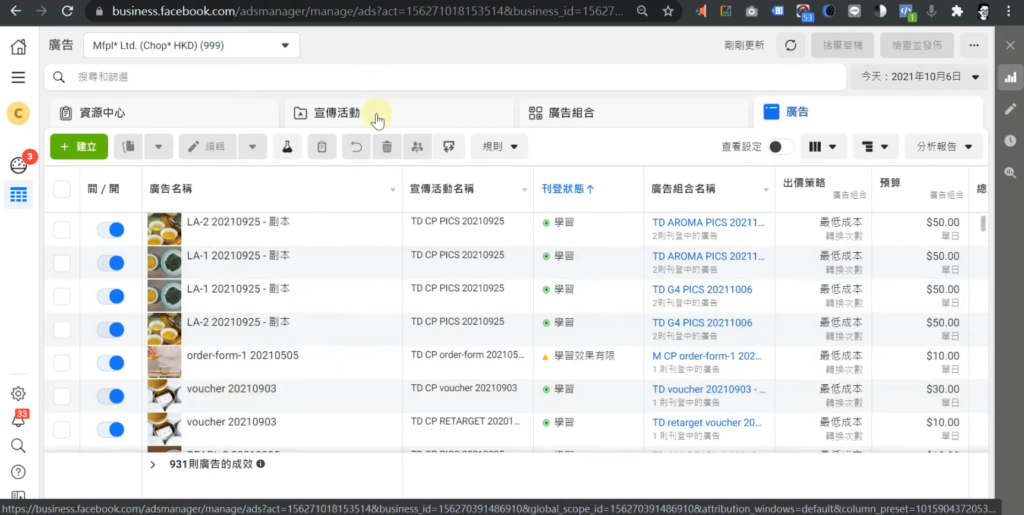This screenshot has height=515, width=1024.
Task: Click the Facebook home icon in the sidebar
Action: 18,47
